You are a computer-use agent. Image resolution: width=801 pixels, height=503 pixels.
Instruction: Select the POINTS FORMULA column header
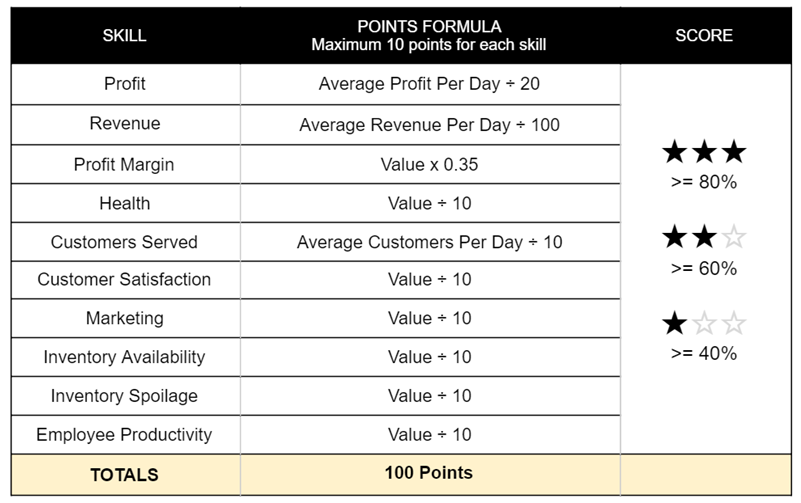(x=430, y=36)
